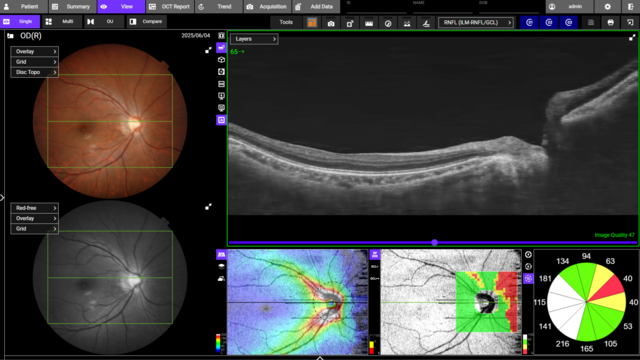Toggle the highlighted clock-sector chart icon
640x360 pixels.
point(528,278)
